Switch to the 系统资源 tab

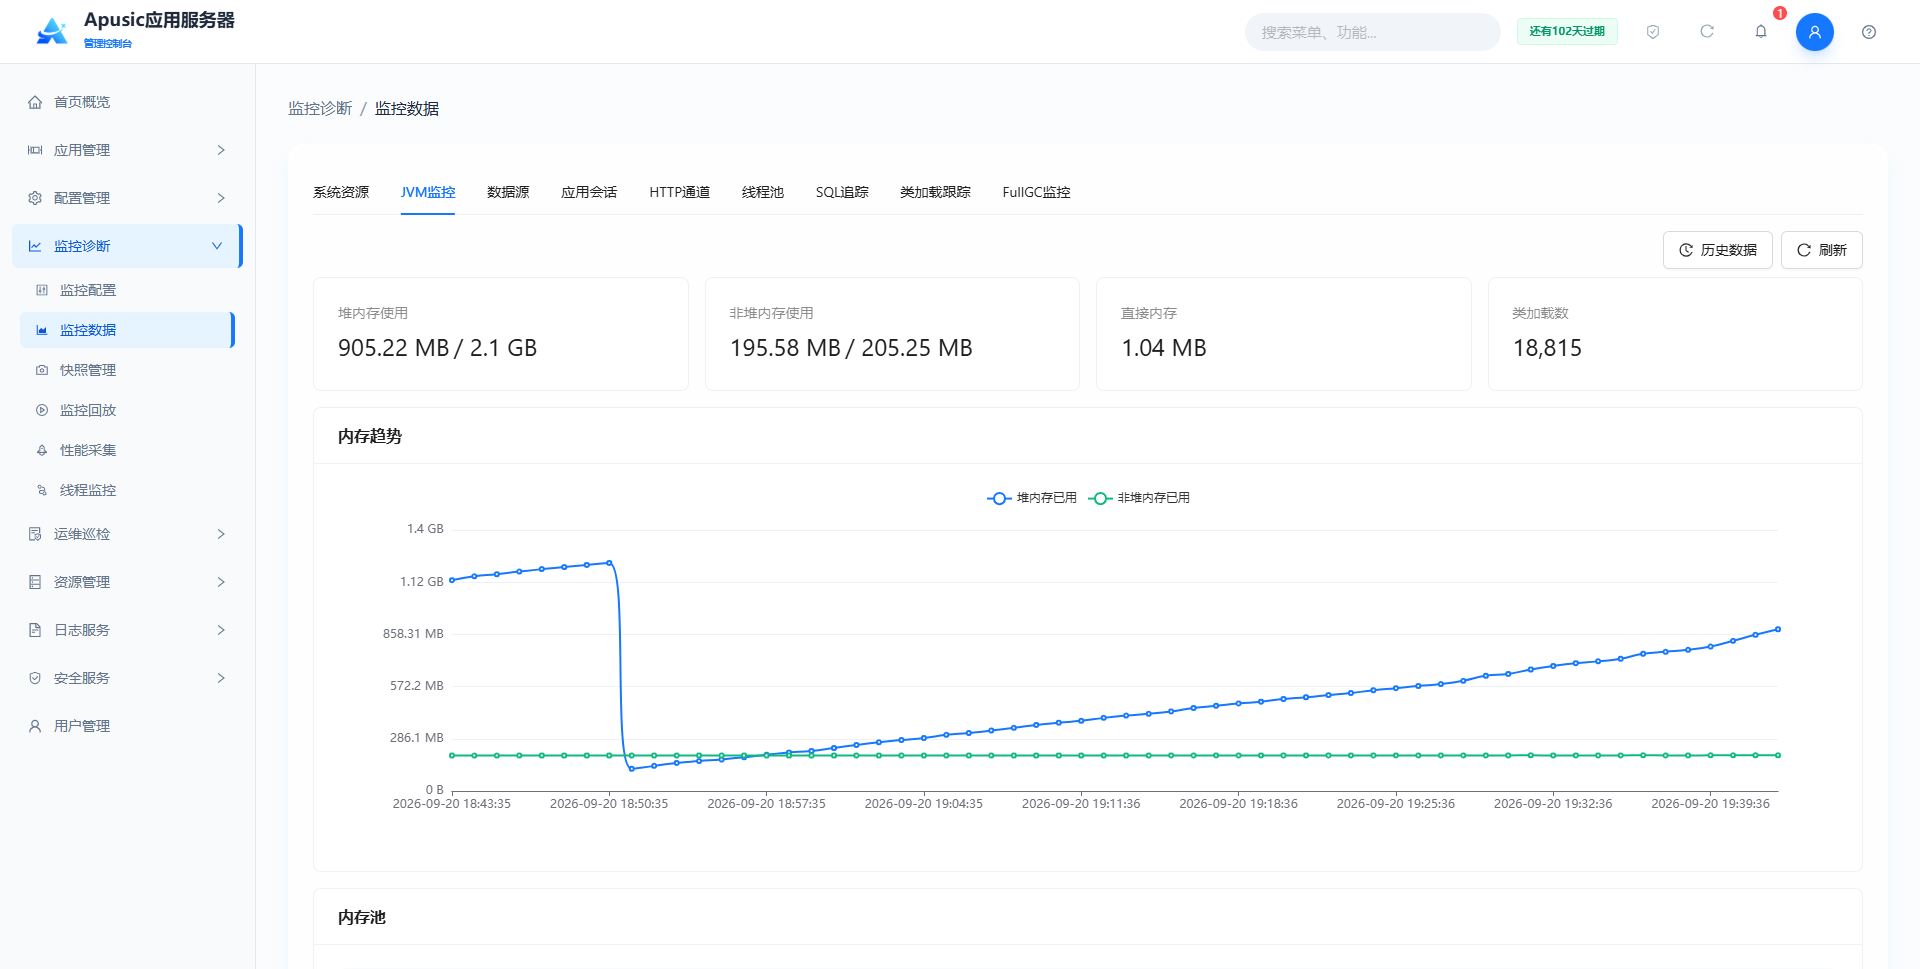coord(341,192)
